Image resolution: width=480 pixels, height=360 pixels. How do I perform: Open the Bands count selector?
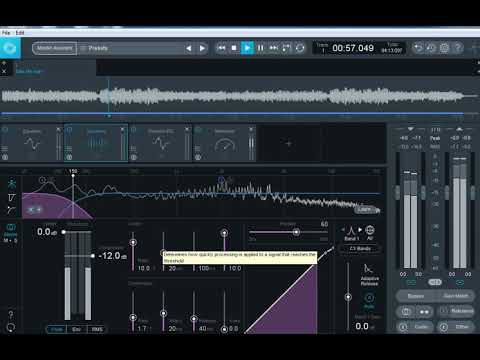[360, 249]
